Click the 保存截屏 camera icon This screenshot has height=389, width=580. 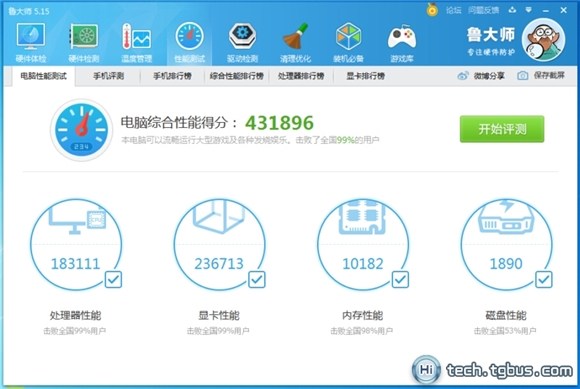522,76
